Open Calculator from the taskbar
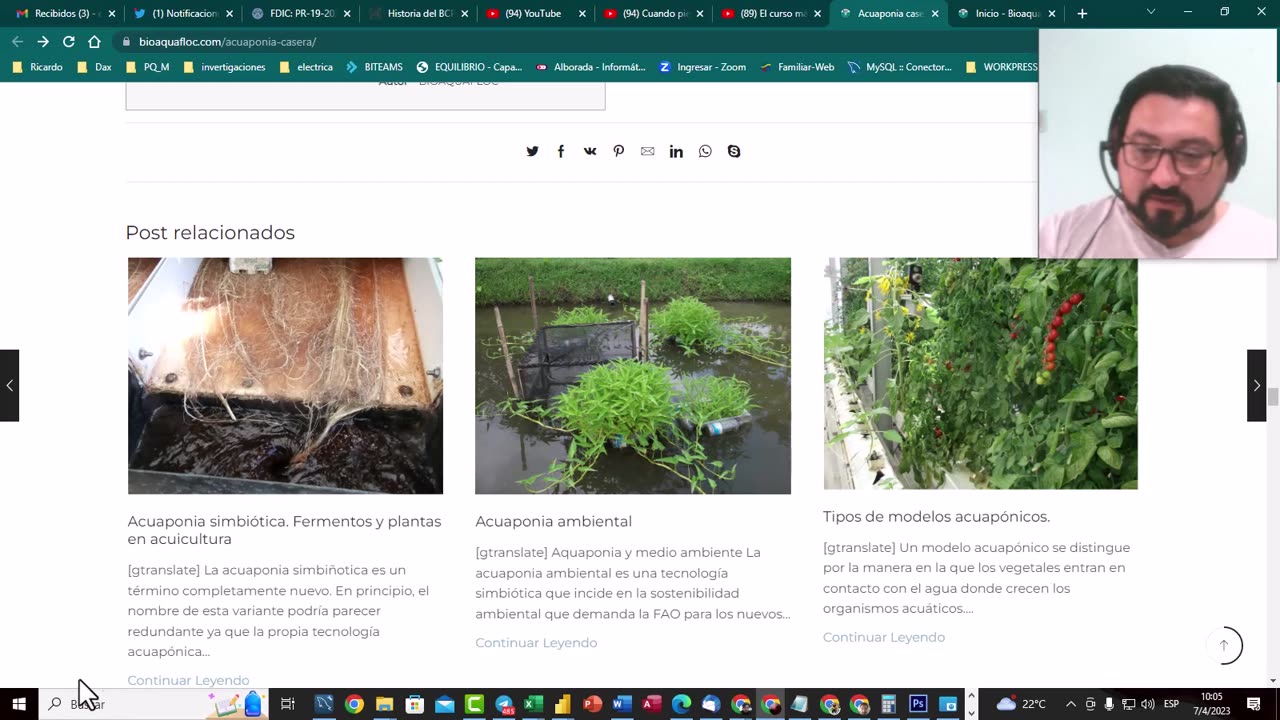The image size is (1280, 720). tap(888, 704)
